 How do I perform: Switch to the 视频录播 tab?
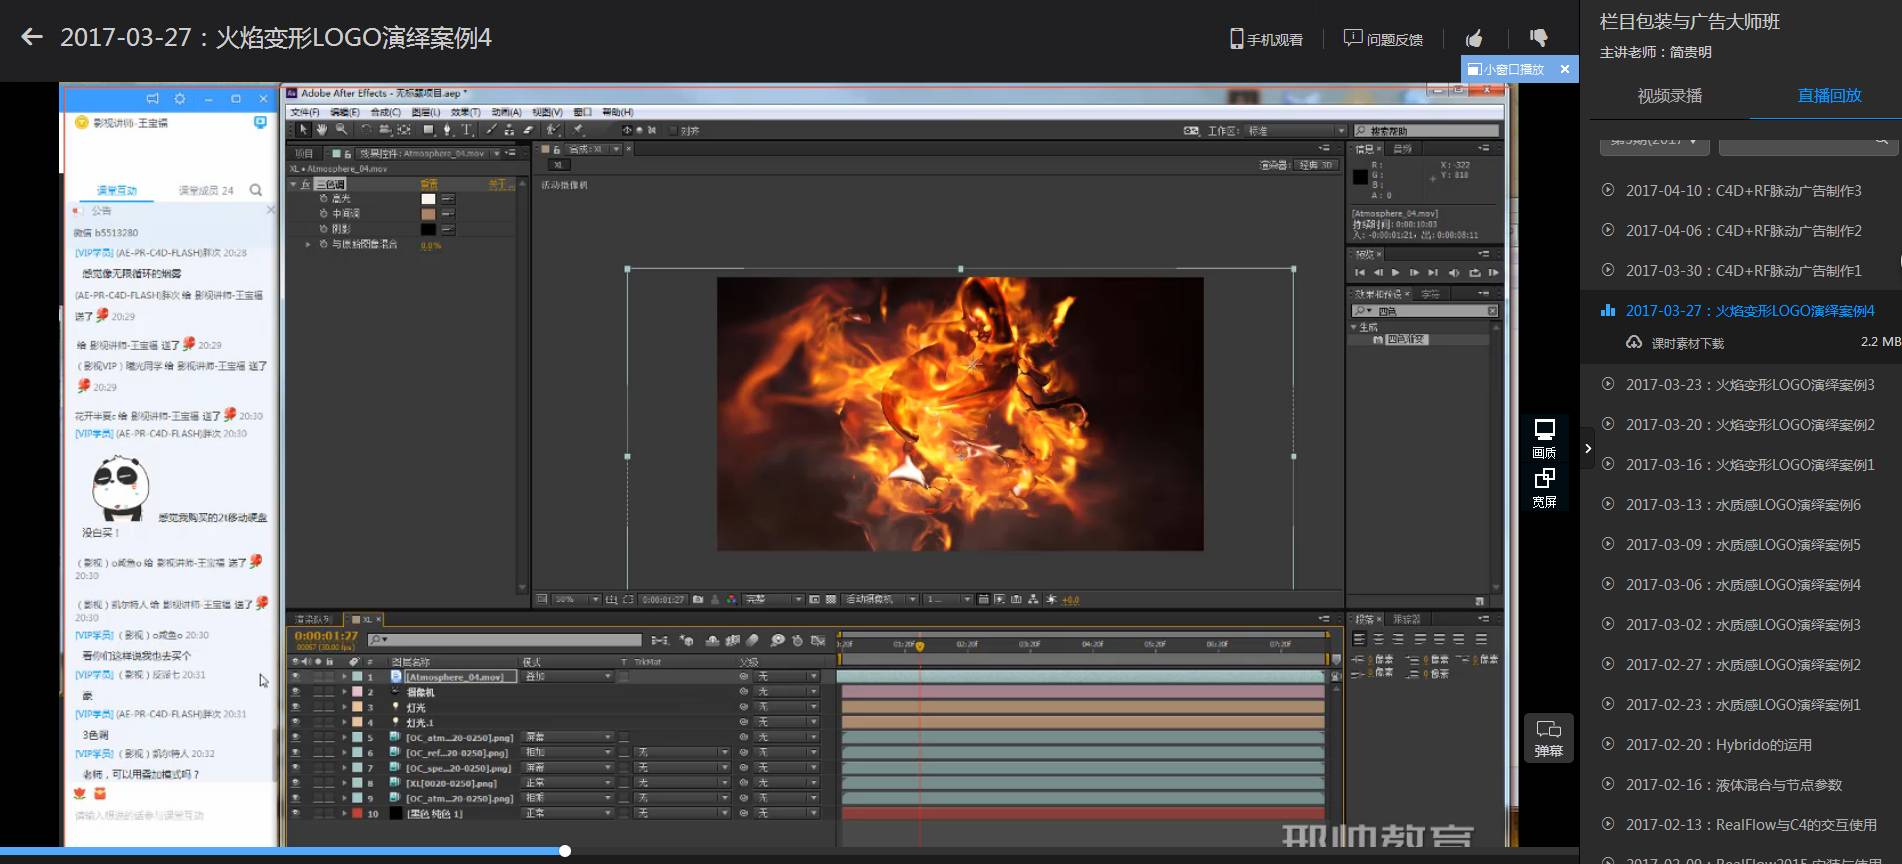point(1669,96)
